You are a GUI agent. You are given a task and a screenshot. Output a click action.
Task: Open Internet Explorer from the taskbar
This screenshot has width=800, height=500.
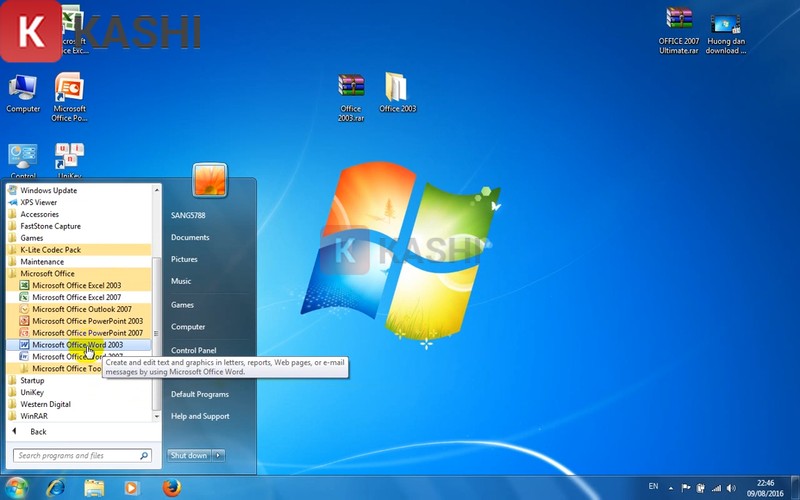[x=56, y=487]
